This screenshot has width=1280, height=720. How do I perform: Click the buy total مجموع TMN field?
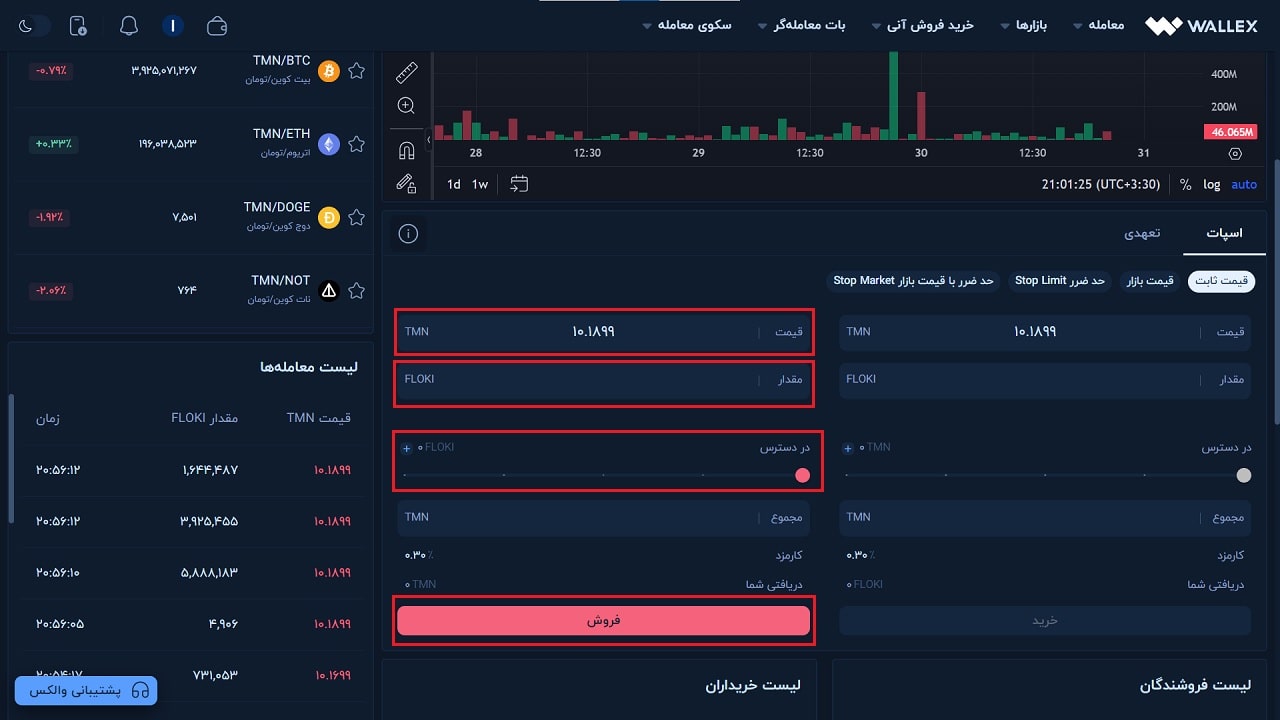(1045, 518)
